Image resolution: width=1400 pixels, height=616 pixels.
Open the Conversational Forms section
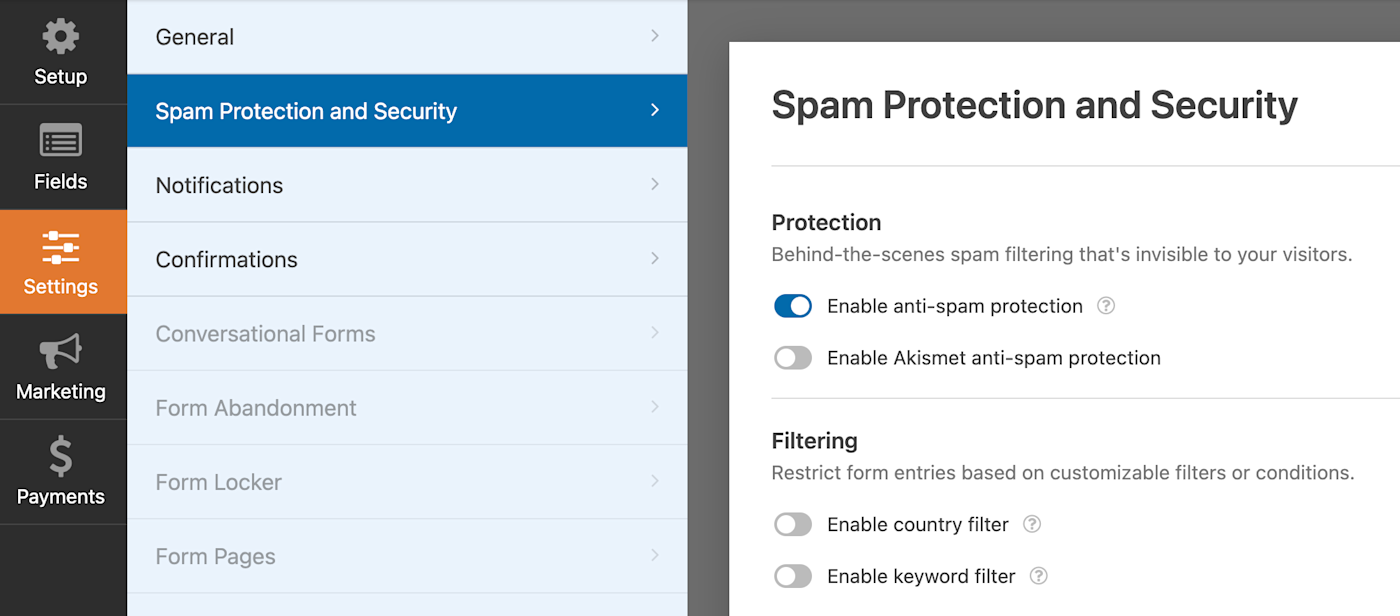[265, 334]
